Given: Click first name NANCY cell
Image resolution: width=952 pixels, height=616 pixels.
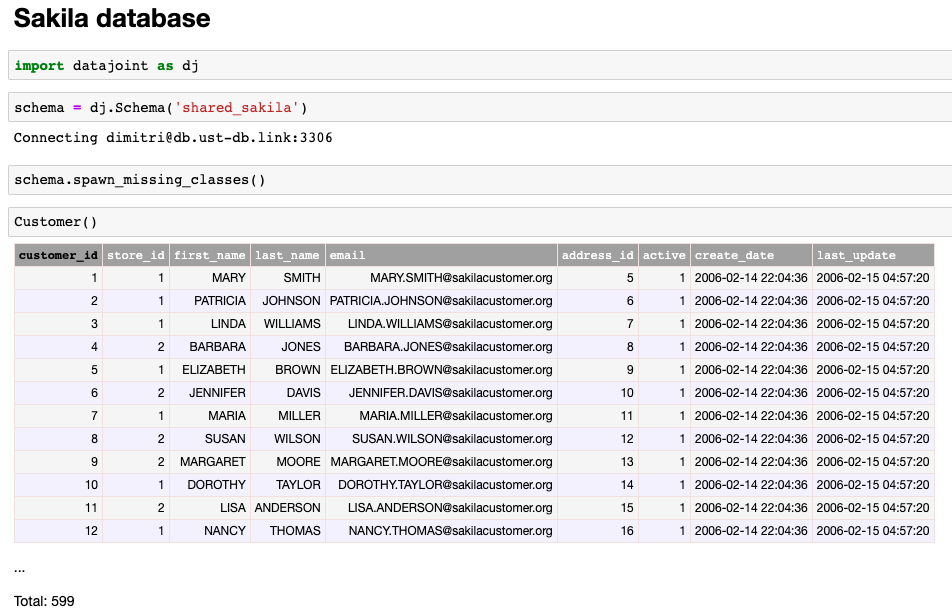Looking at the screenshot, I should coord(209,531).
